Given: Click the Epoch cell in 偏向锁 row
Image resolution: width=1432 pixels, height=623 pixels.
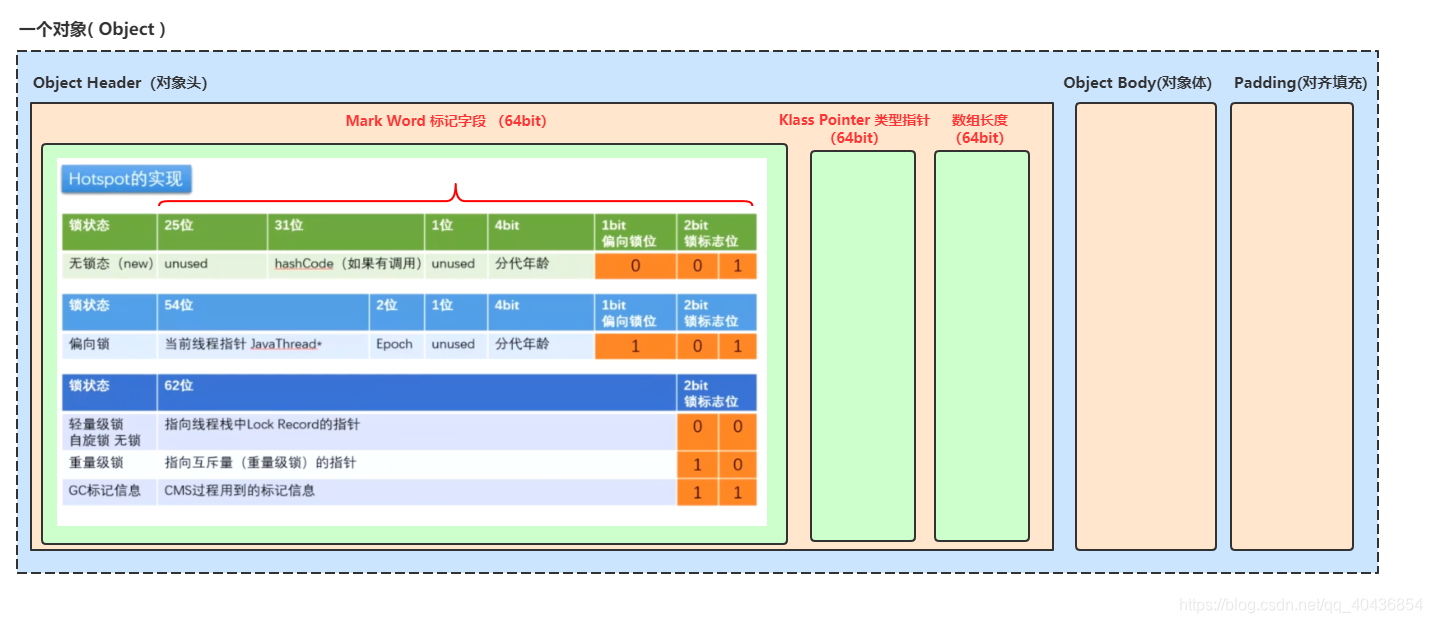Looking at the screenshot, I should click(394, 344).
